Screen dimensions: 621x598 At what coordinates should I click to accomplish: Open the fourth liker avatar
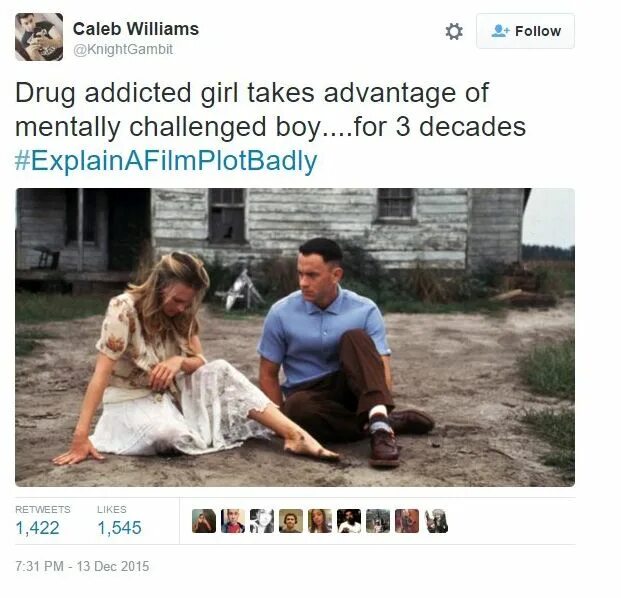click(x=291, y=521)
